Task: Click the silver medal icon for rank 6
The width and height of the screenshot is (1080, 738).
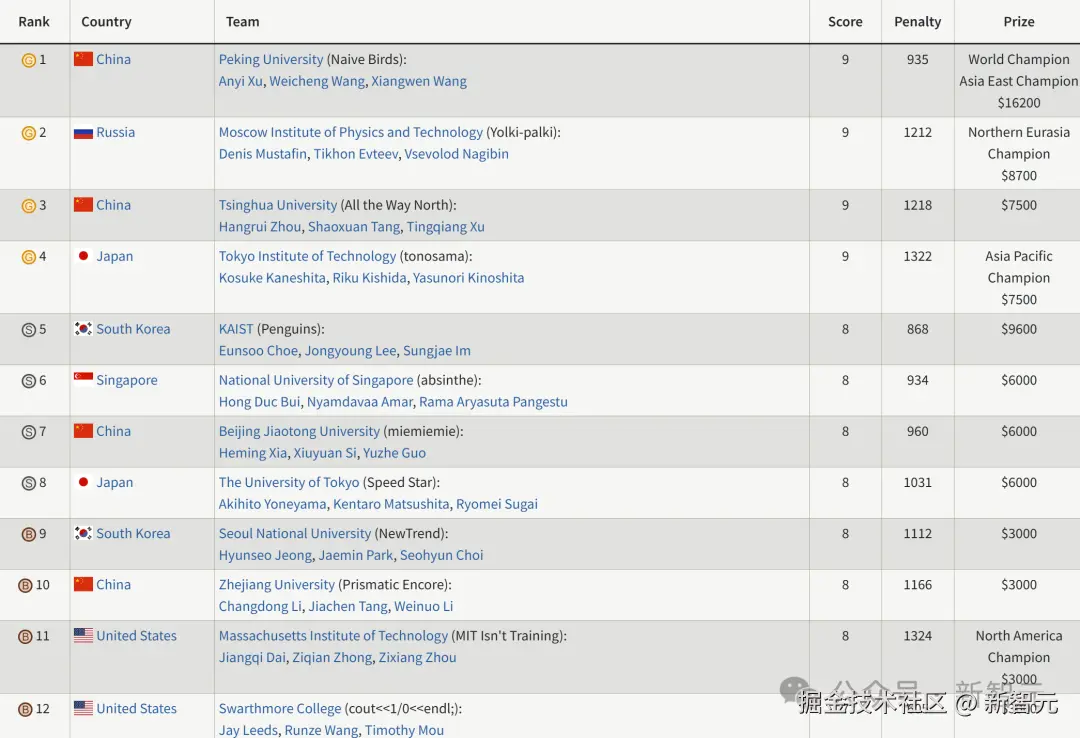Action: coord(28,381)
